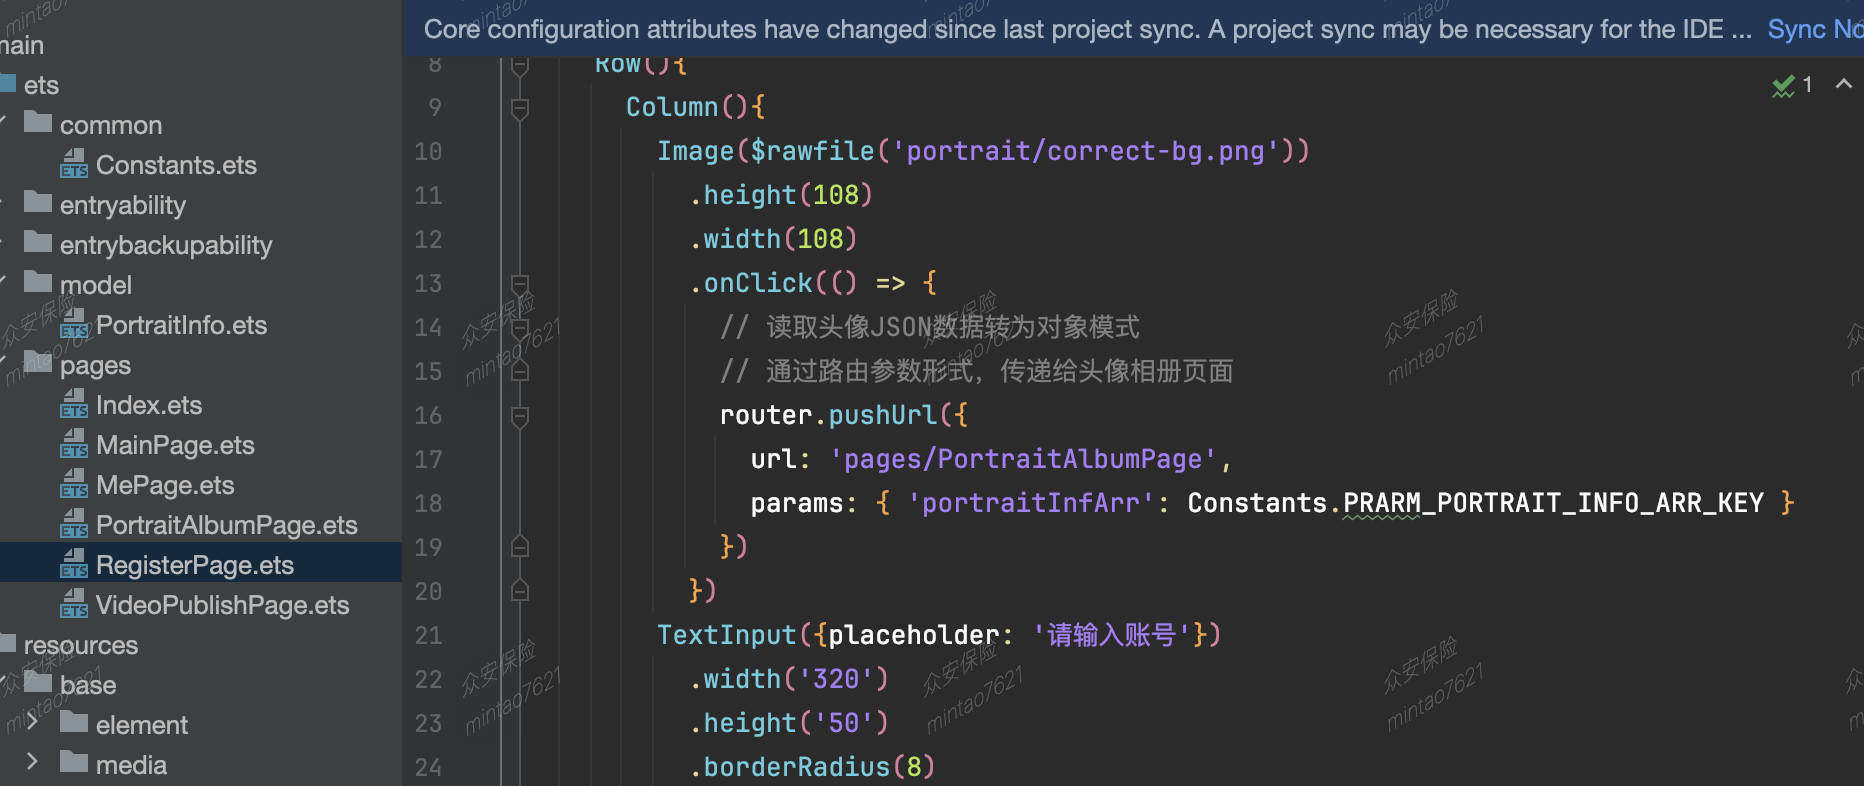Click the ETS file icon of Index.ets
This screenshot has height=786, width=1864.
[74, 403]
